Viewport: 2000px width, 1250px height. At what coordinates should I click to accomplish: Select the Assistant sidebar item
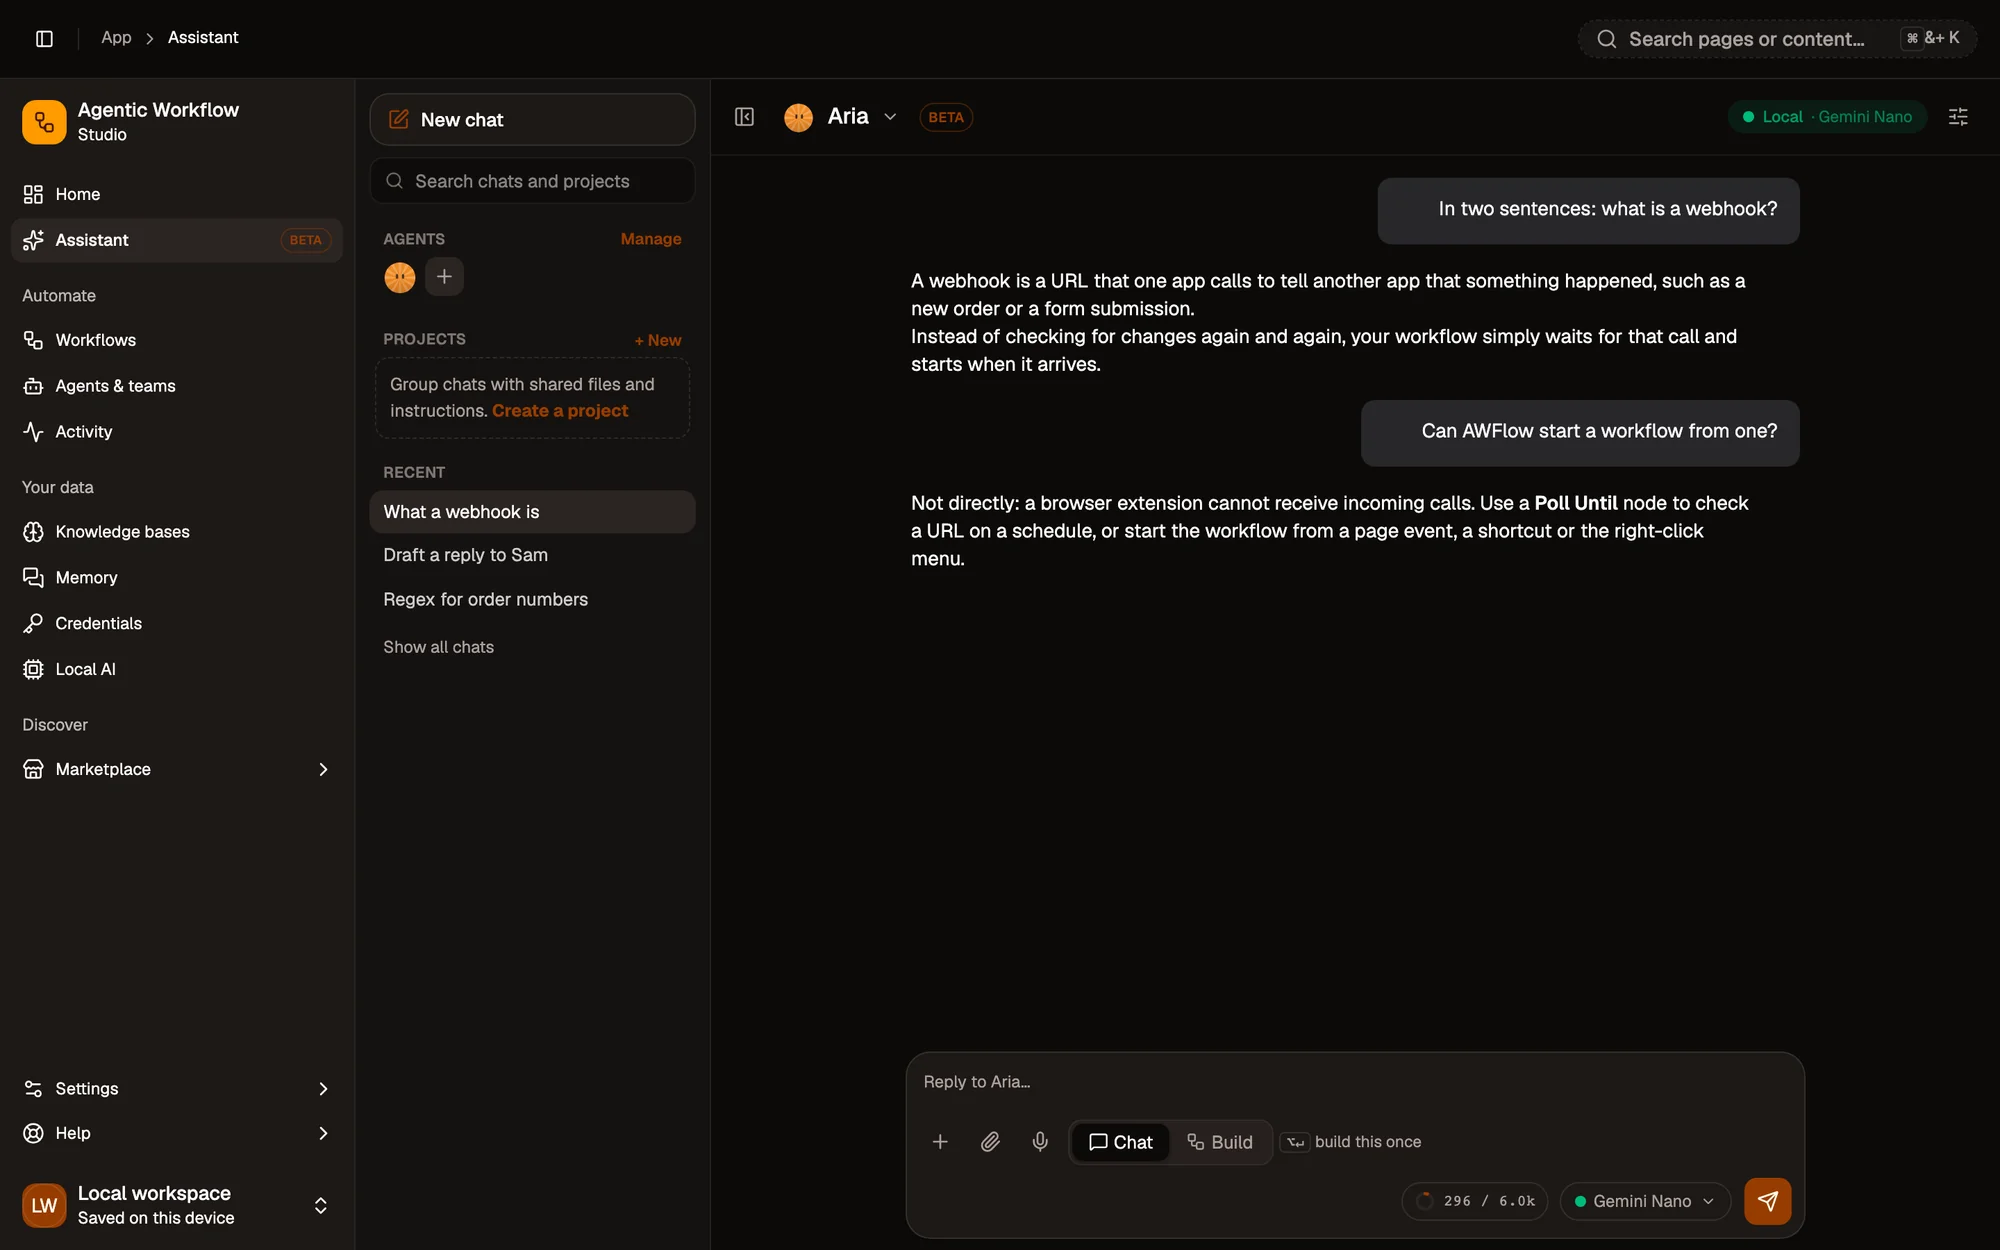click(x=176, y=240)
